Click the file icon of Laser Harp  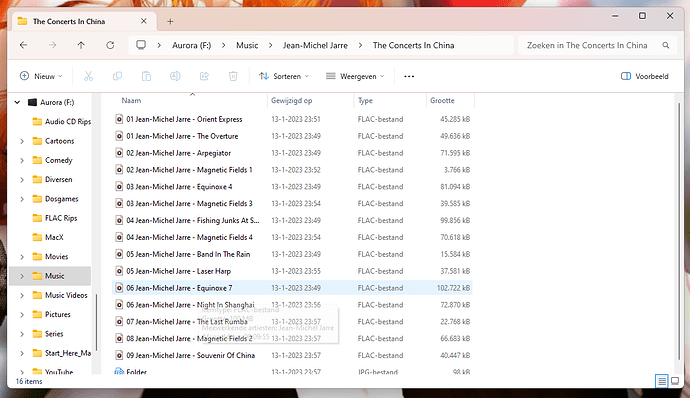pyautogui.click(x=119, y=271)
